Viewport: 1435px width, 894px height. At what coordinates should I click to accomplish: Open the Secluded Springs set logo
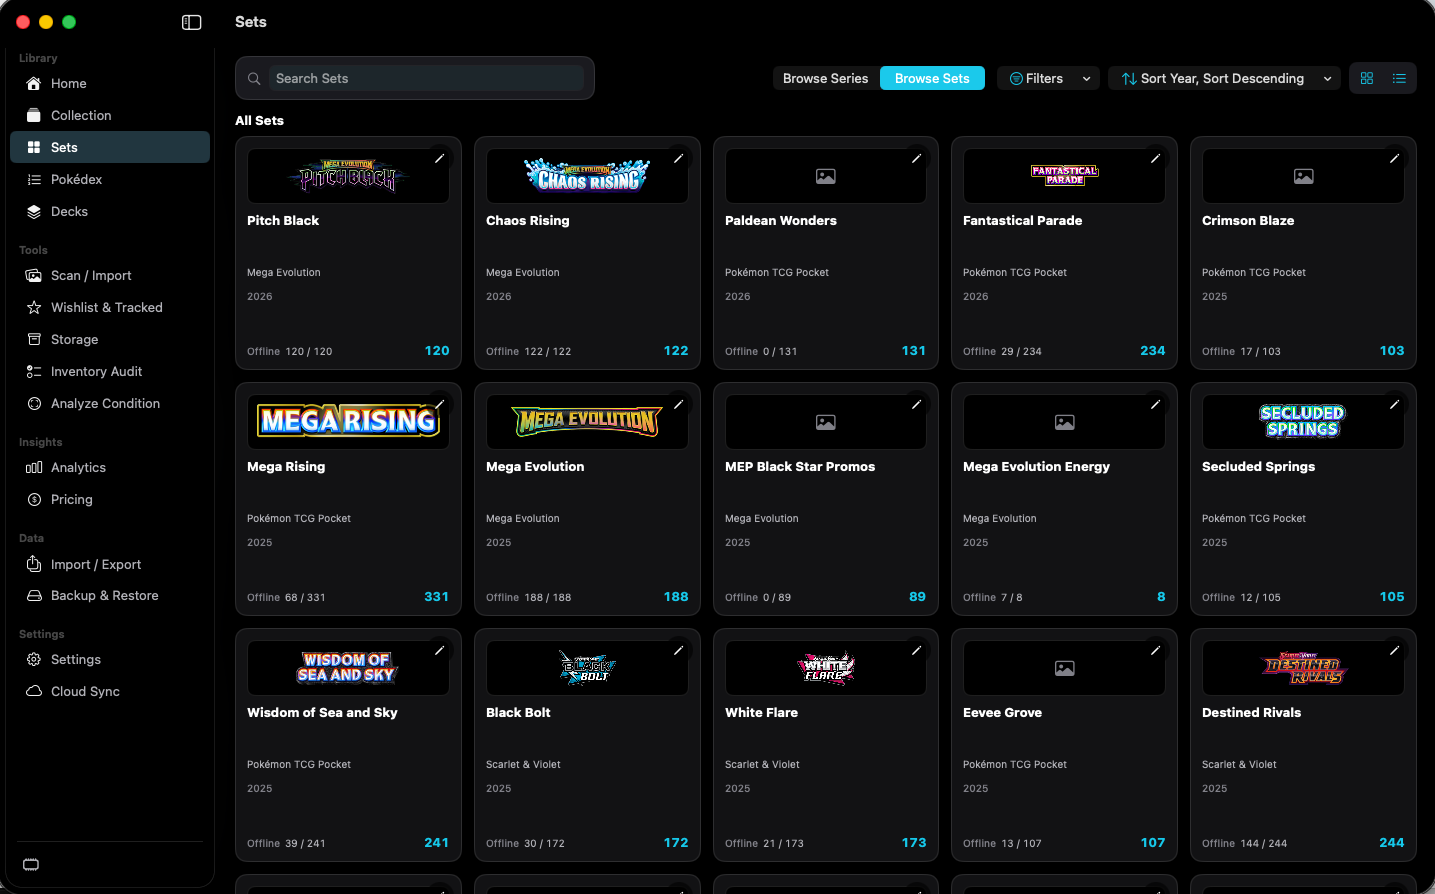coord(1303,421)
